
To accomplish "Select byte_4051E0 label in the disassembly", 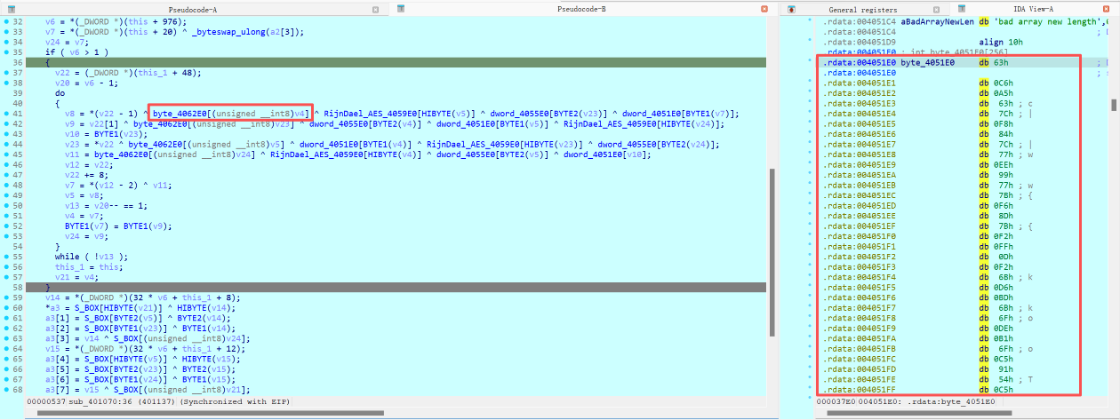I will 928,62.
